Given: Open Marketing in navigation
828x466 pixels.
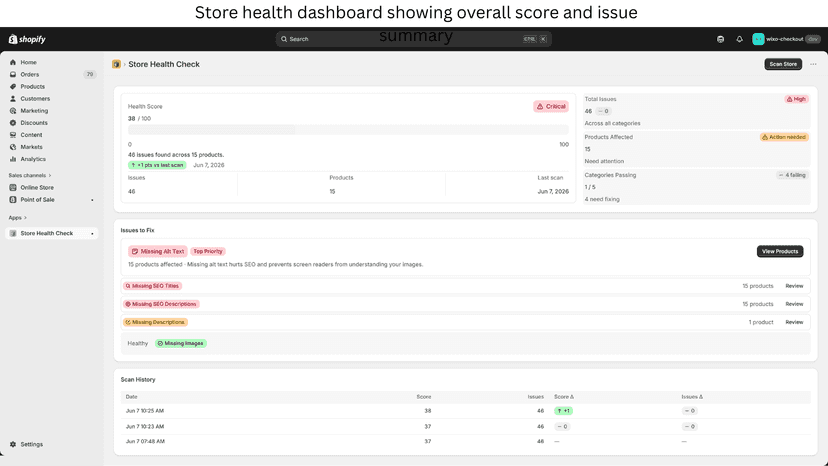Looking at the screenshot, I should click(34, 111).
